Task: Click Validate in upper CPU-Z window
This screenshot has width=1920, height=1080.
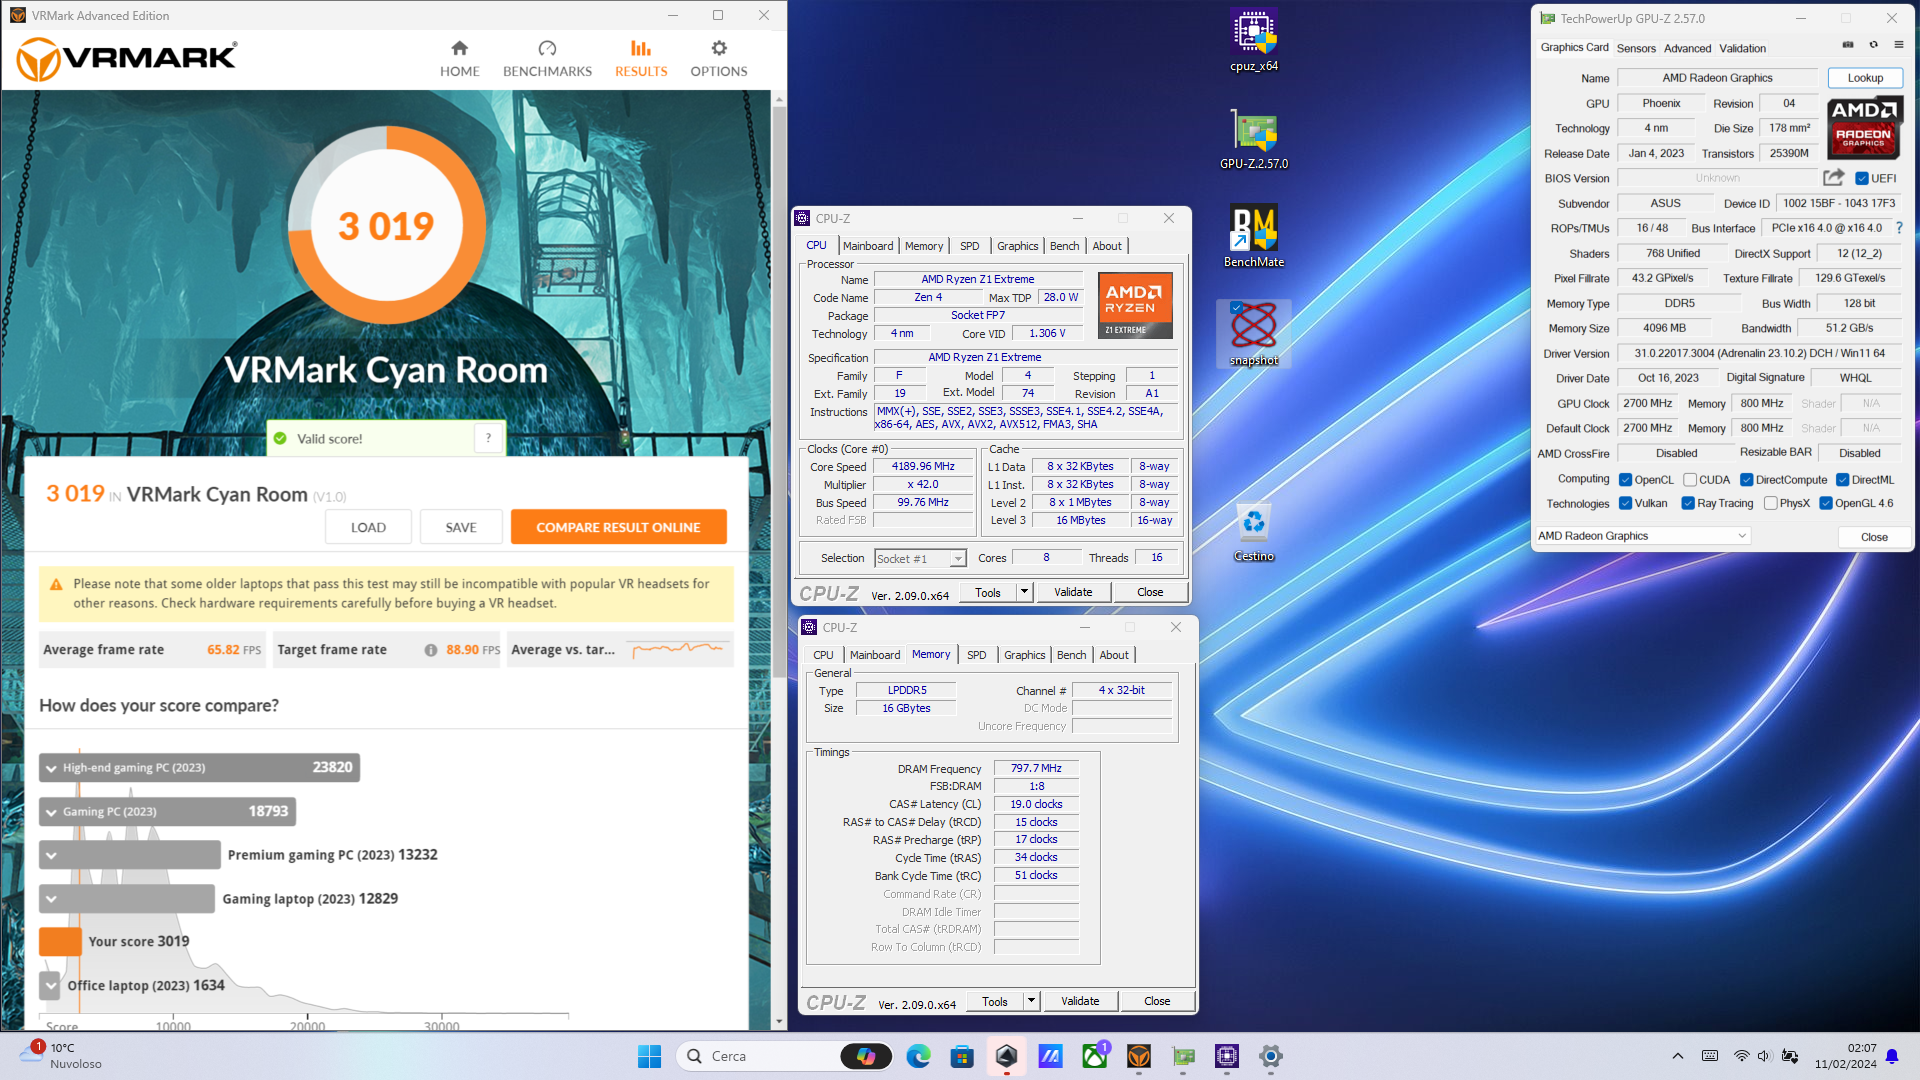Action: (1073, 592)
